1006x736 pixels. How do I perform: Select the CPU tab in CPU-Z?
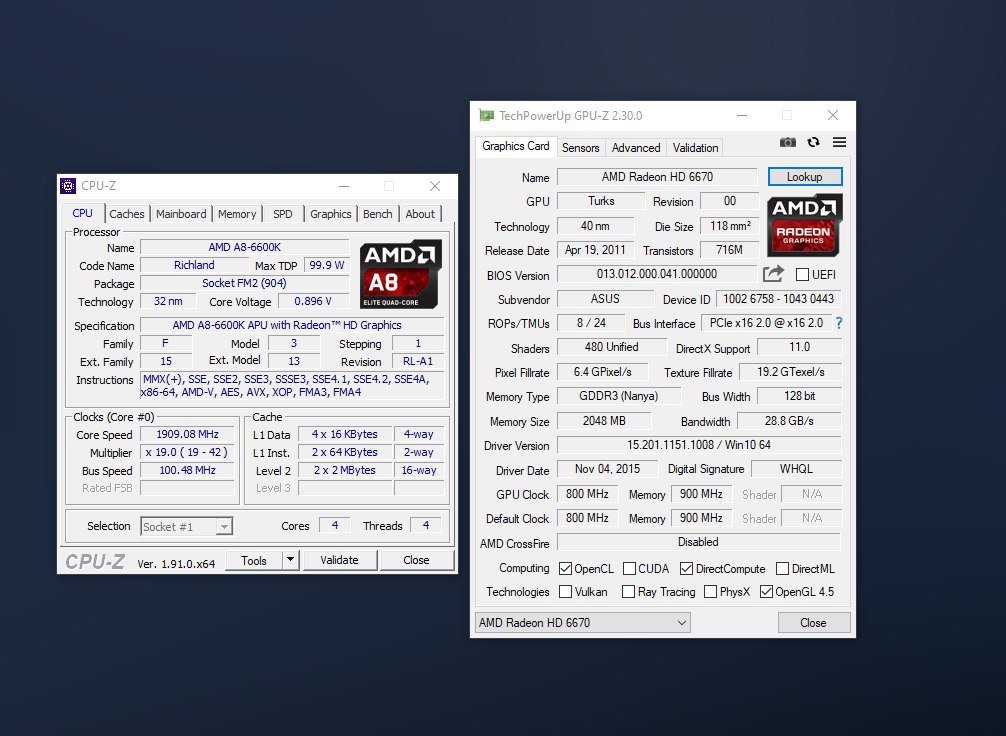[82, 213]
